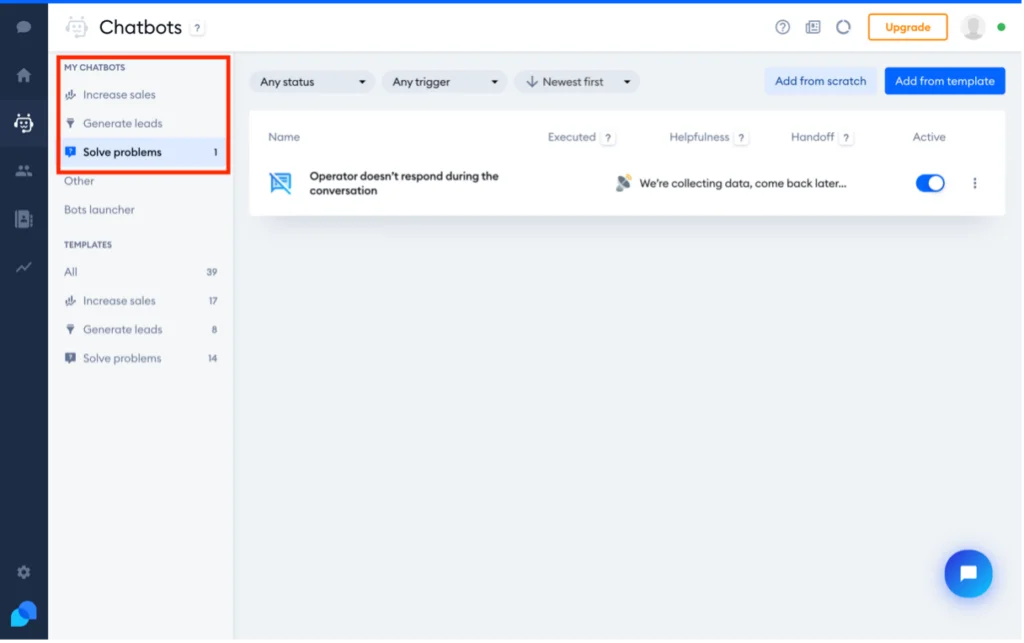Open the news feed icon in header
1024x643 pixels.
[813, 27]
